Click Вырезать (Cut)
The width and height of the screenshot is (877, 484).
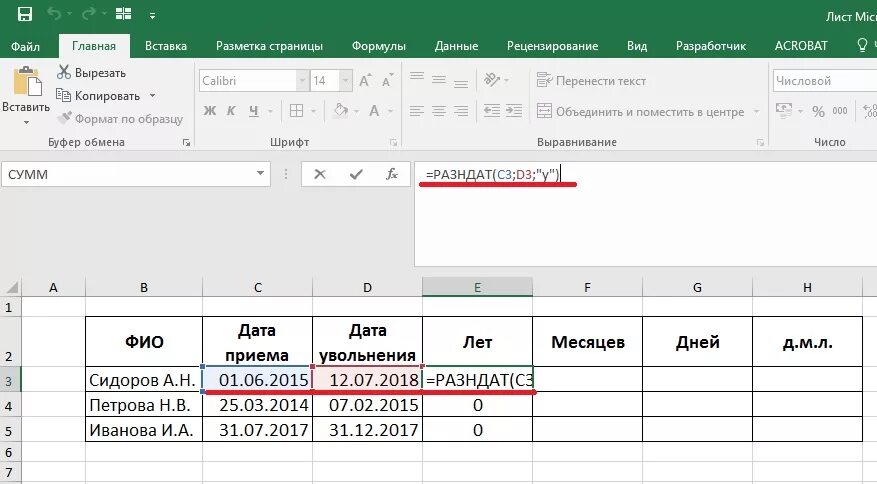[x=92, y=73]
